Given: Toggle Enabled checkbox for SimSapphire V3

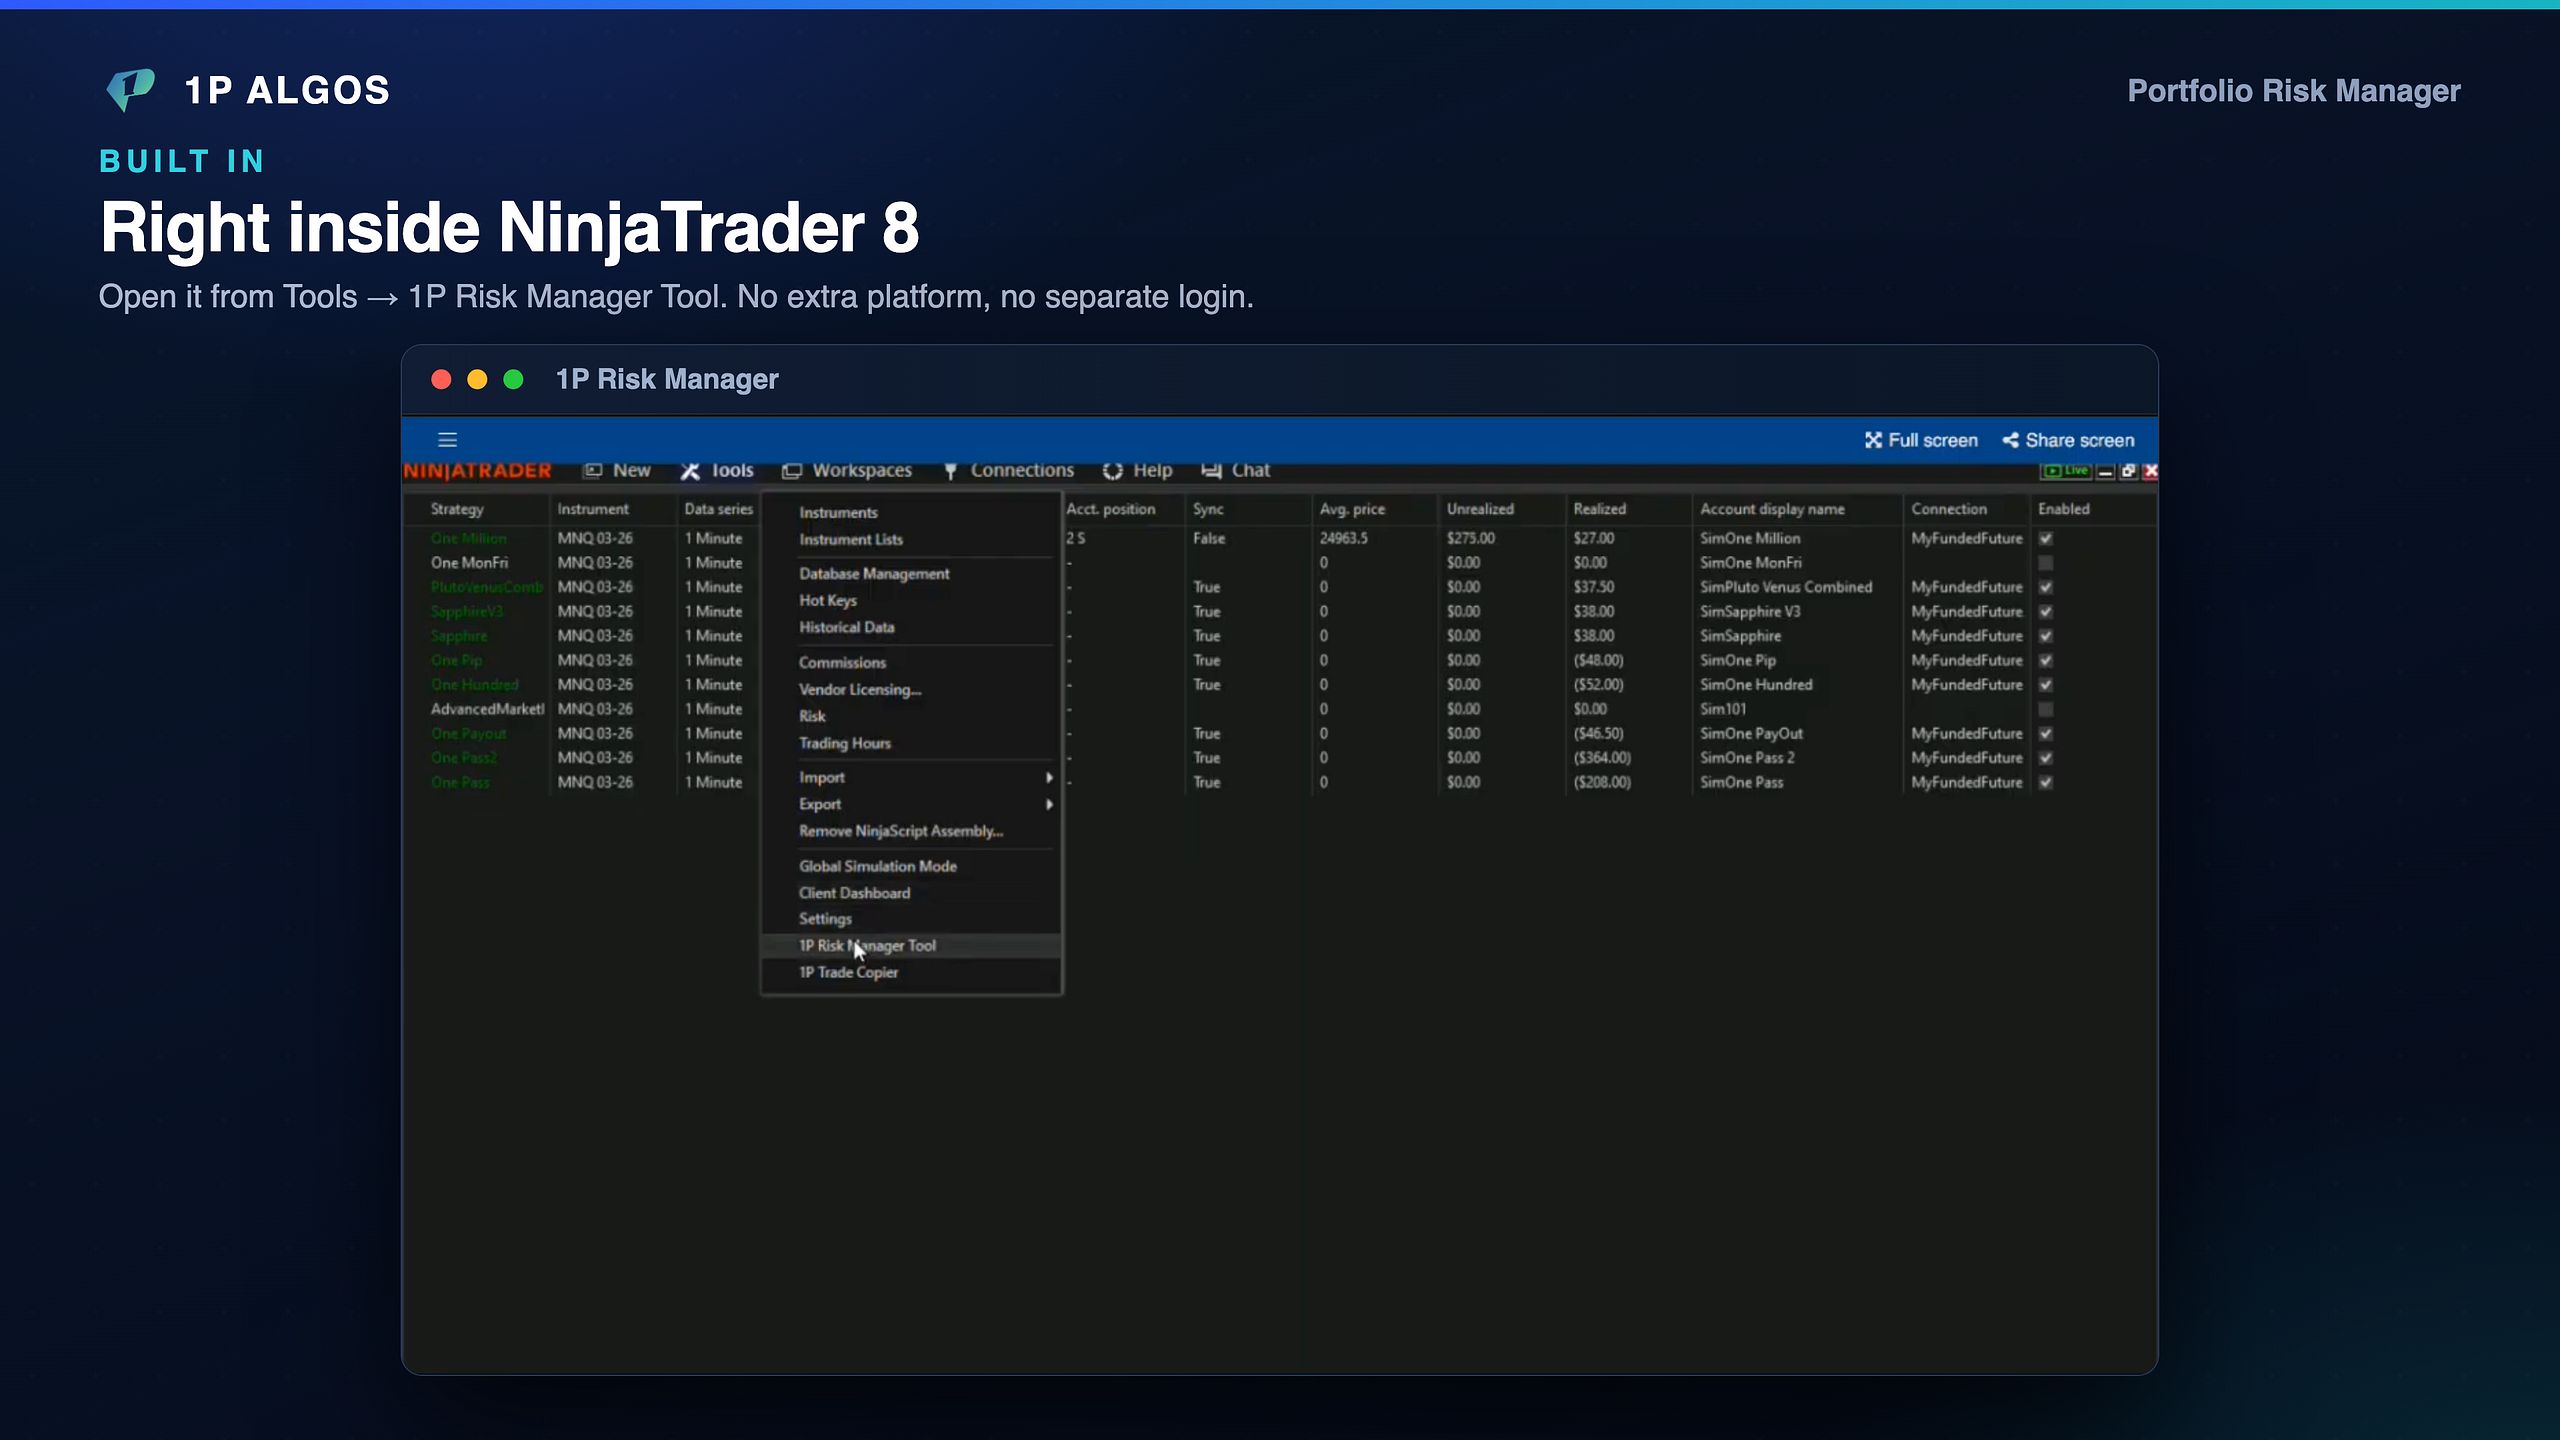Looking at the screenshot, I should pos(2046,611).
